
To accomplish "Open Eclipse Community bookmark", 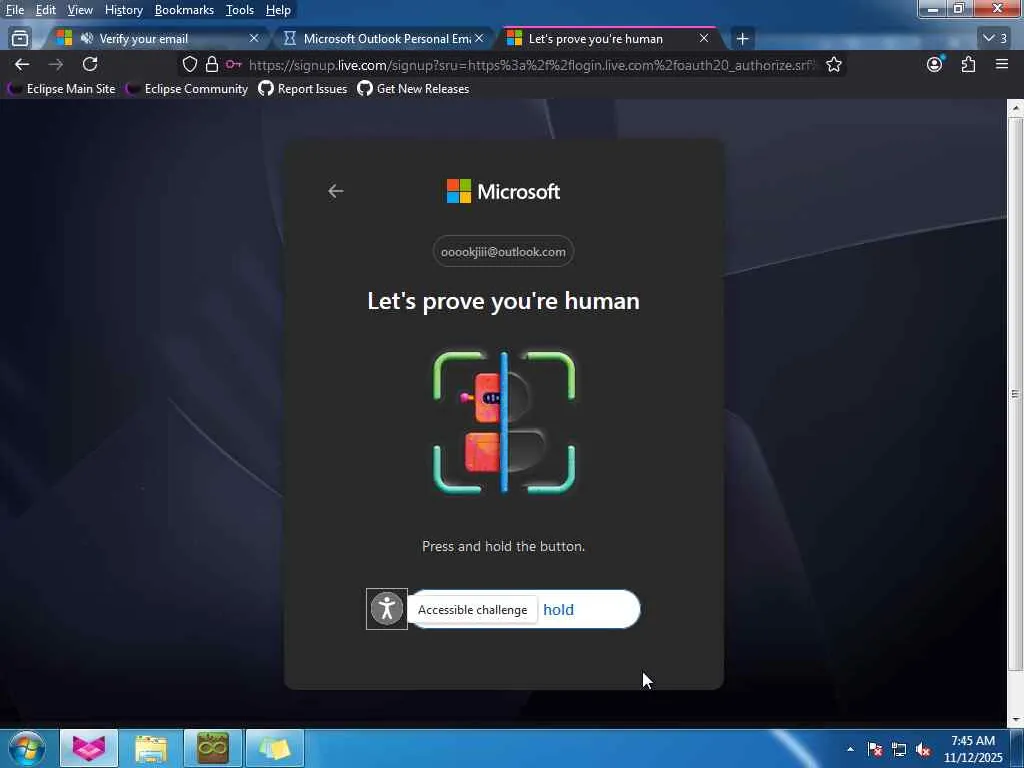I will [187, 89].
